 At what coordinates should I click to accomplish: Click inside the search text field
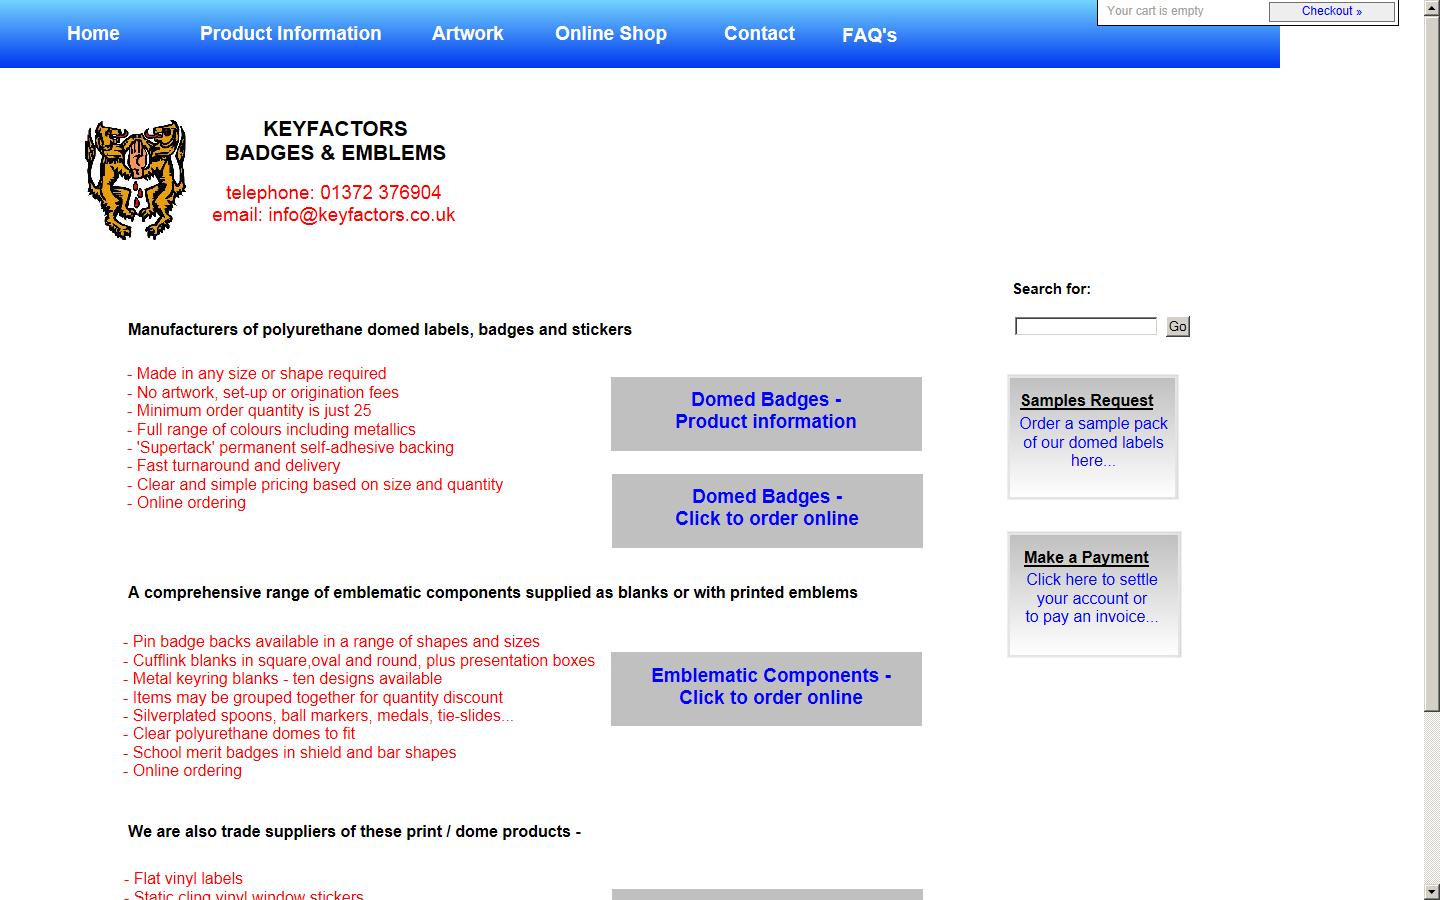1084,325
